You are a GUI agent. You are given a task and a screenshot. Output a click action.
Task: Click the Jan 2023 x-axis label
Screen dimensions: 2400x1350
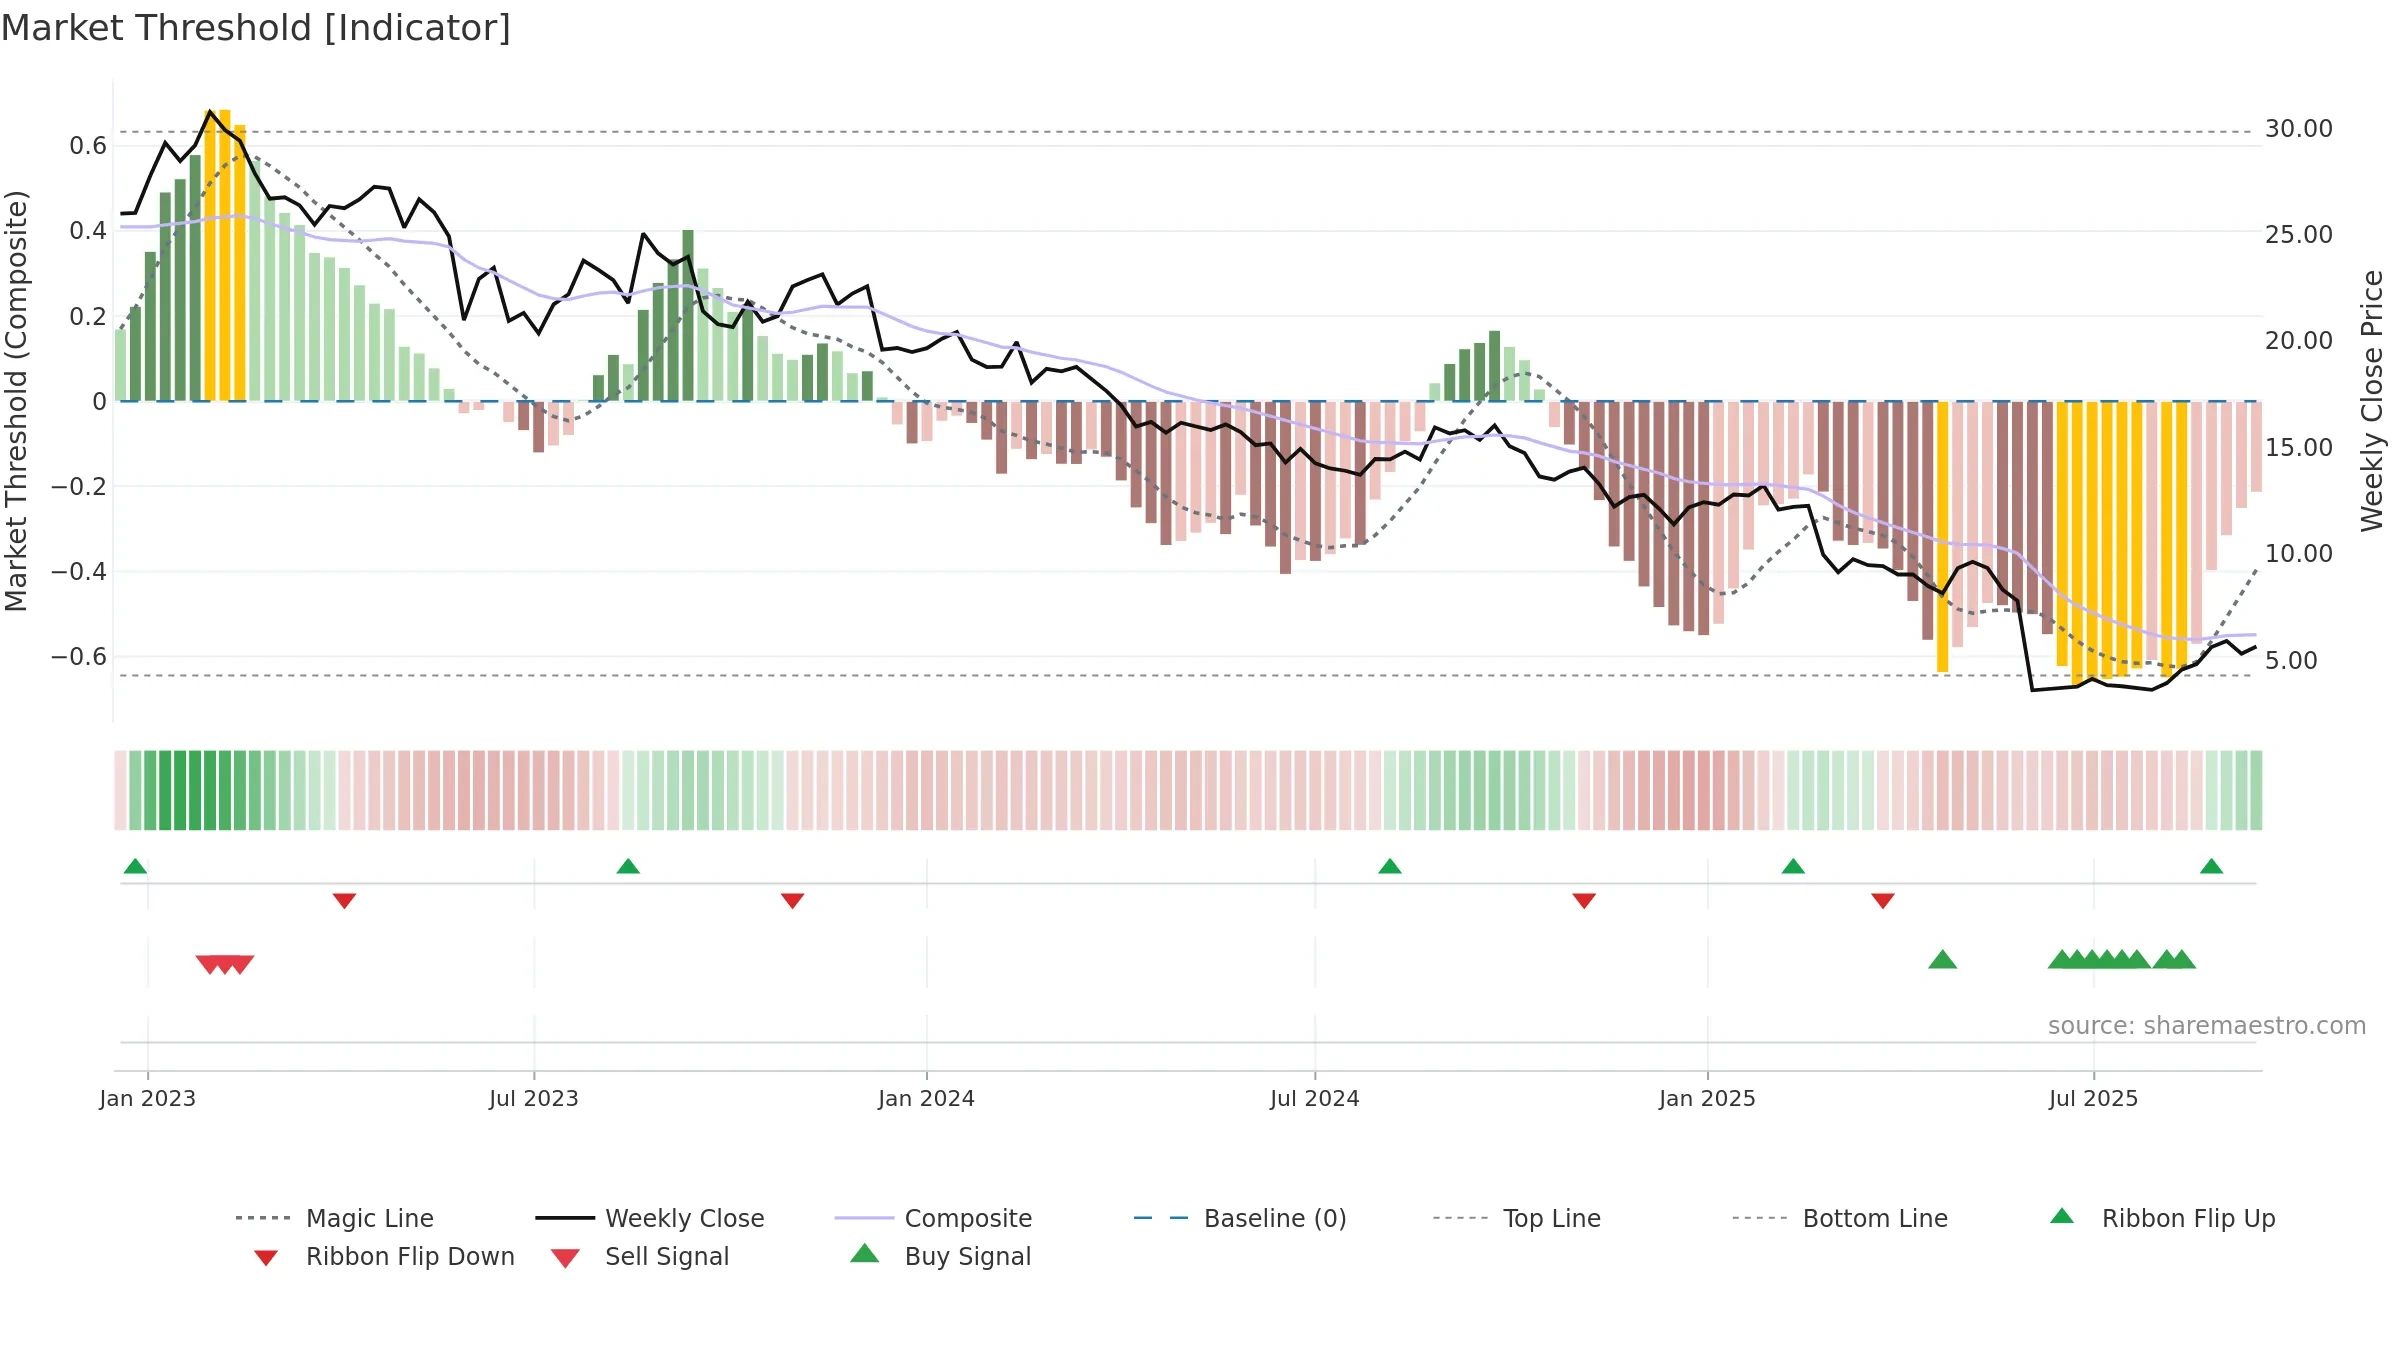pyautogui.click(x=148, y=1099)
